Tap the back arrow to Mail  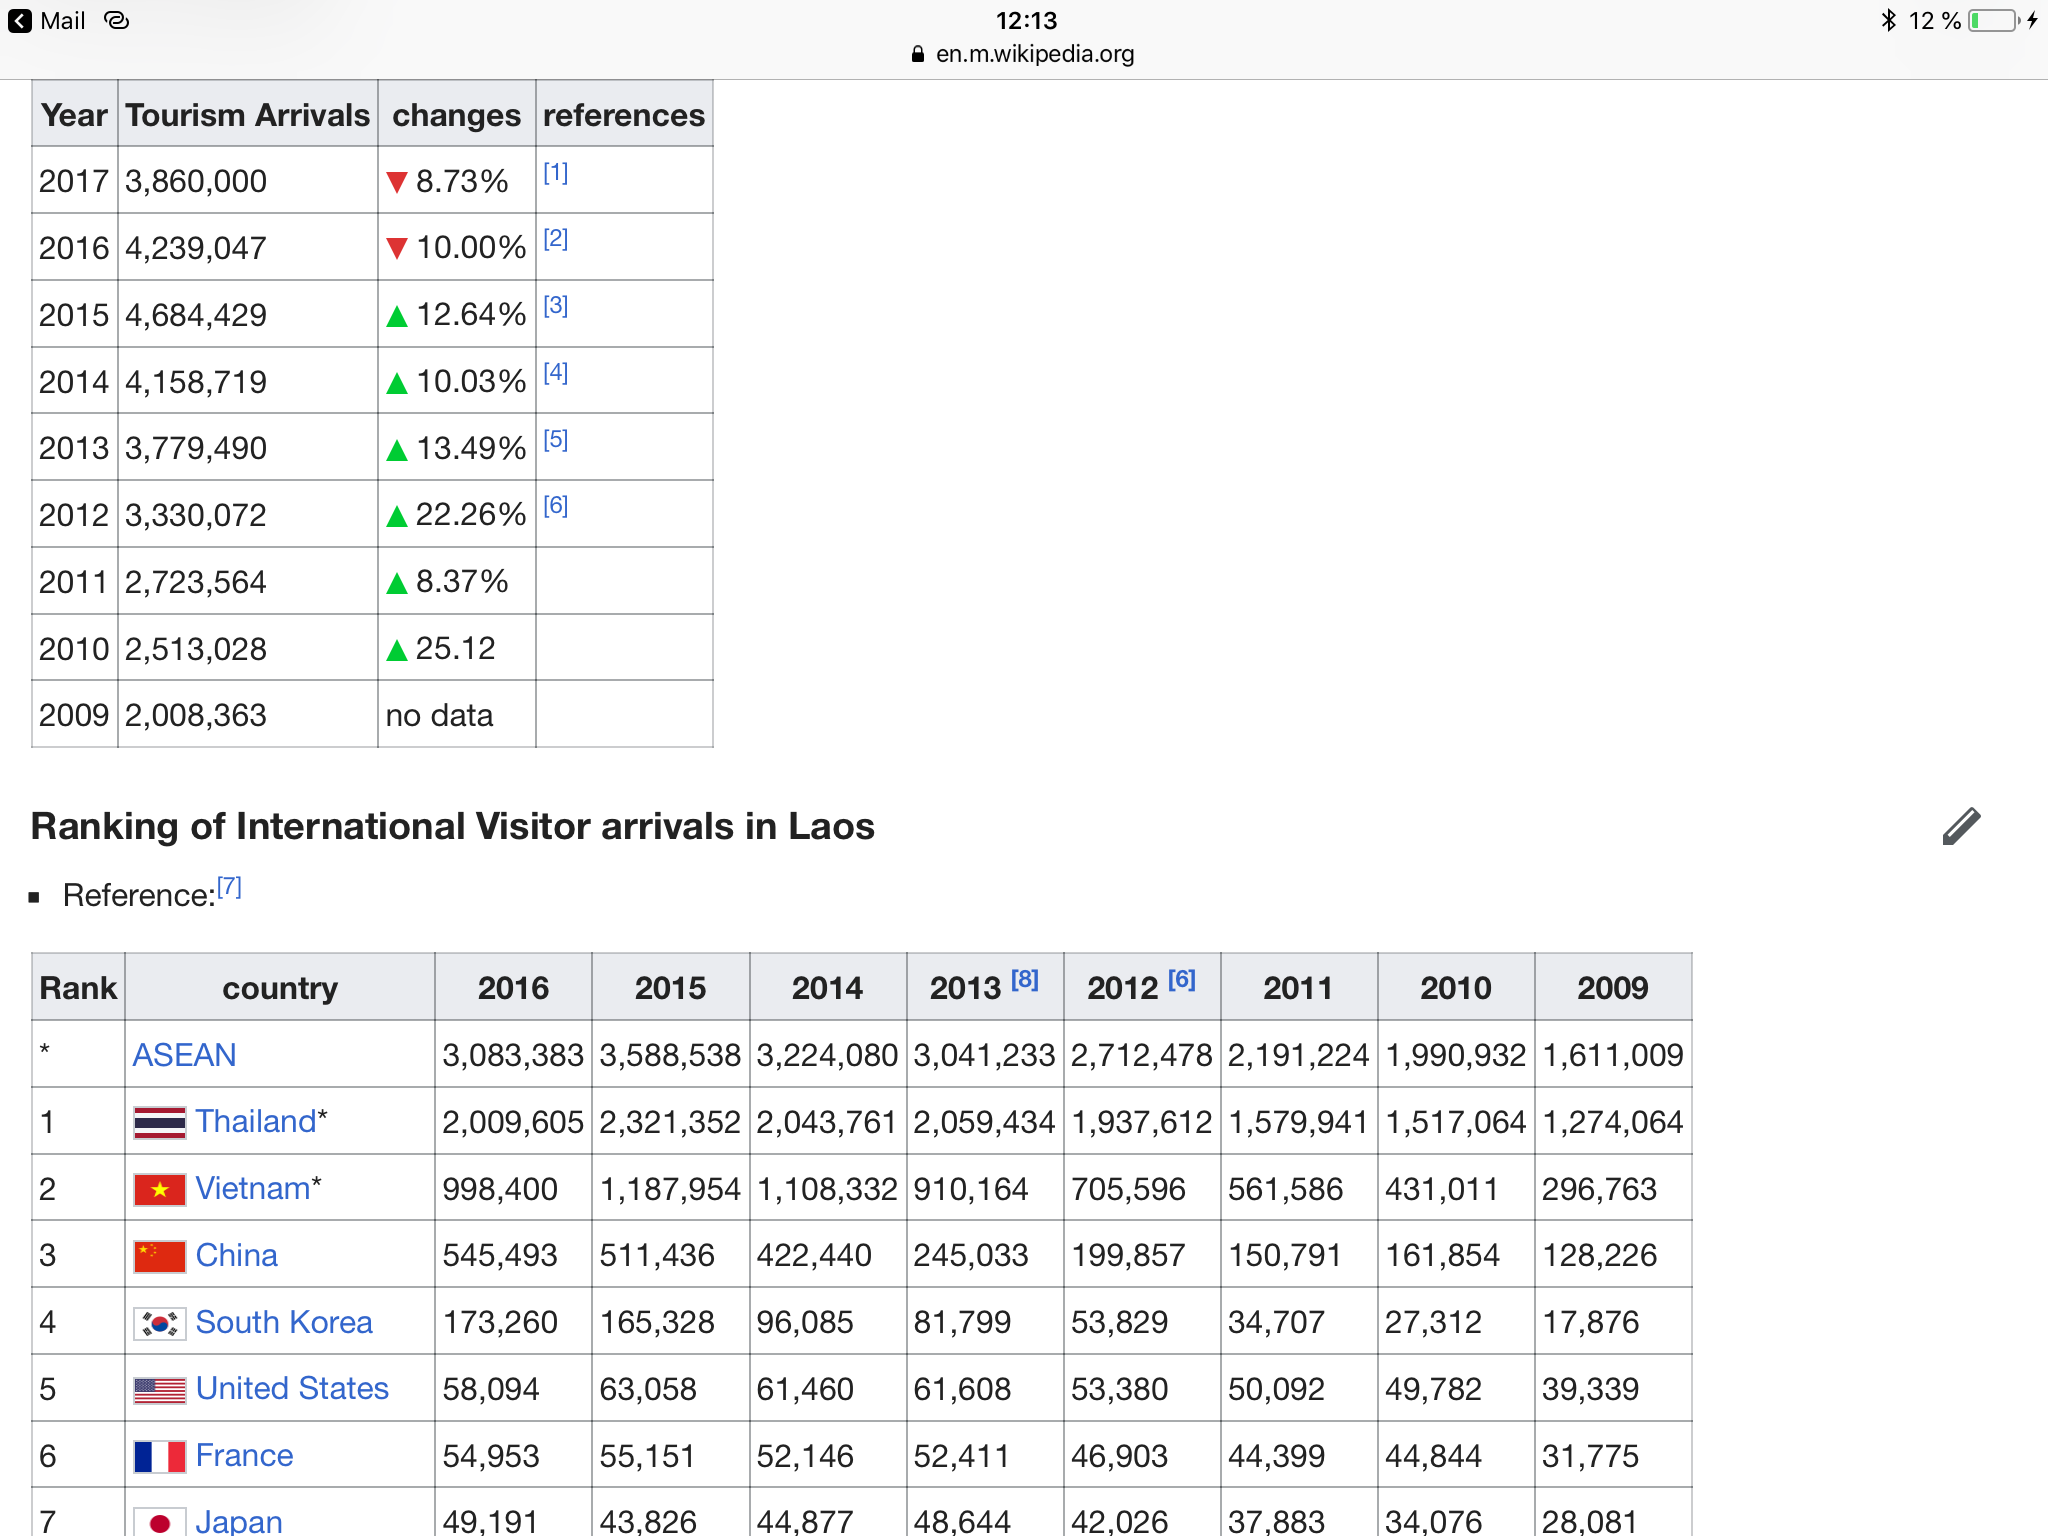pyautogui.click(x=20, y=21)
